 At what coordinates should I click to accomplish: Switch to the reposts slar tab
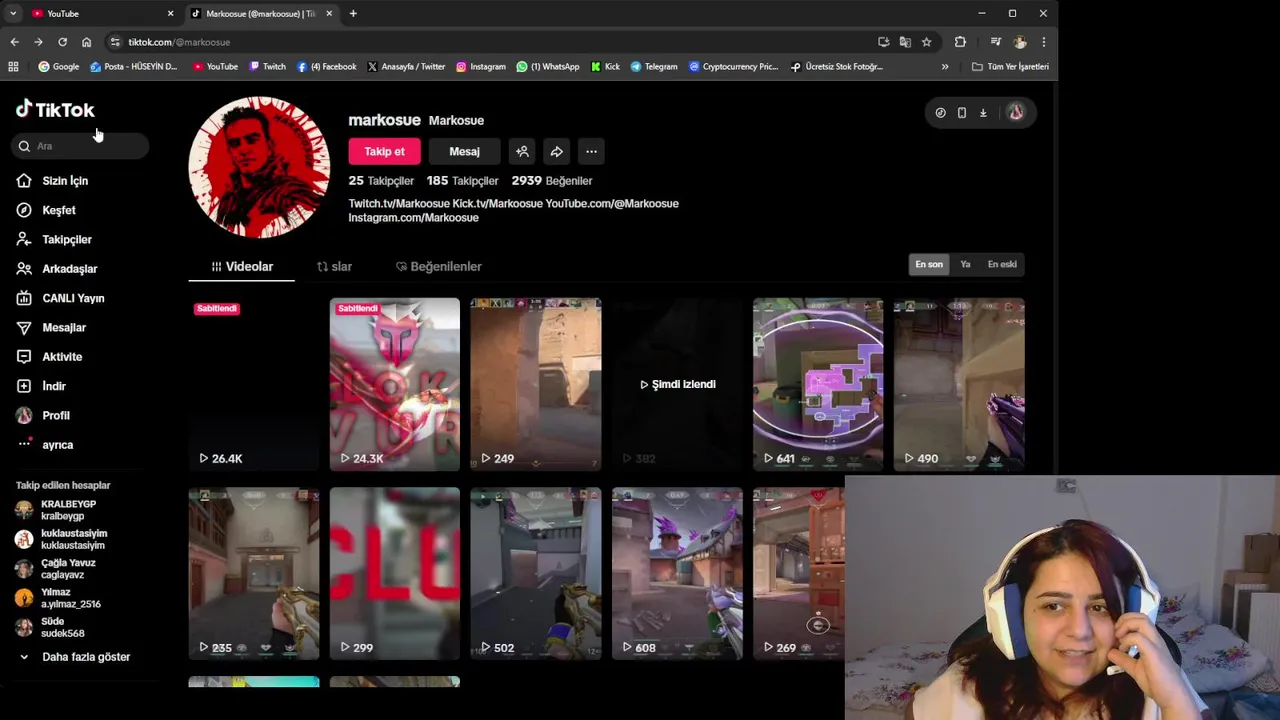coord(334,267)
